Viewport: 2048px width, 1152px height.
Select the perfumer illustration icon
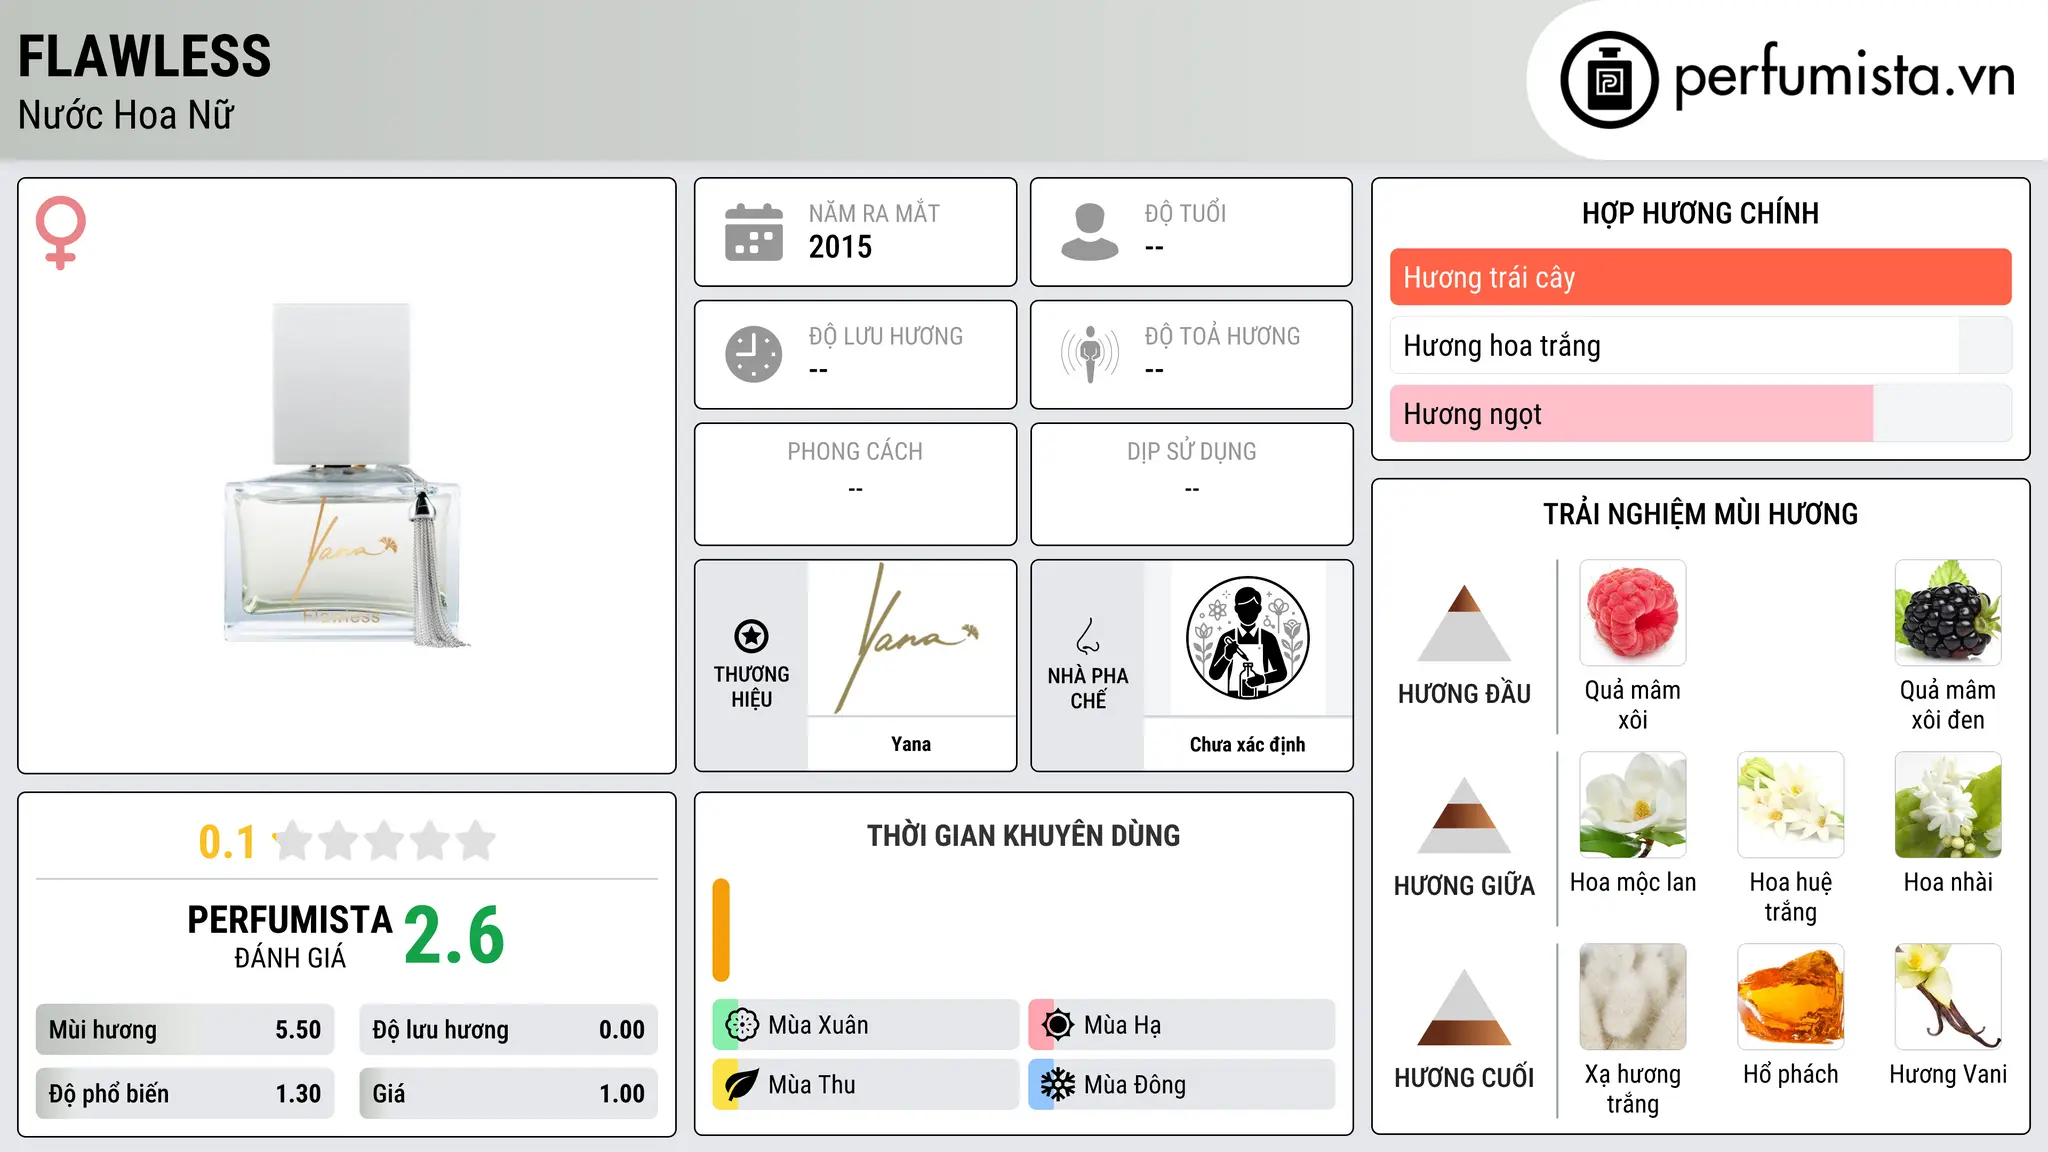[x=1247, y=638]
